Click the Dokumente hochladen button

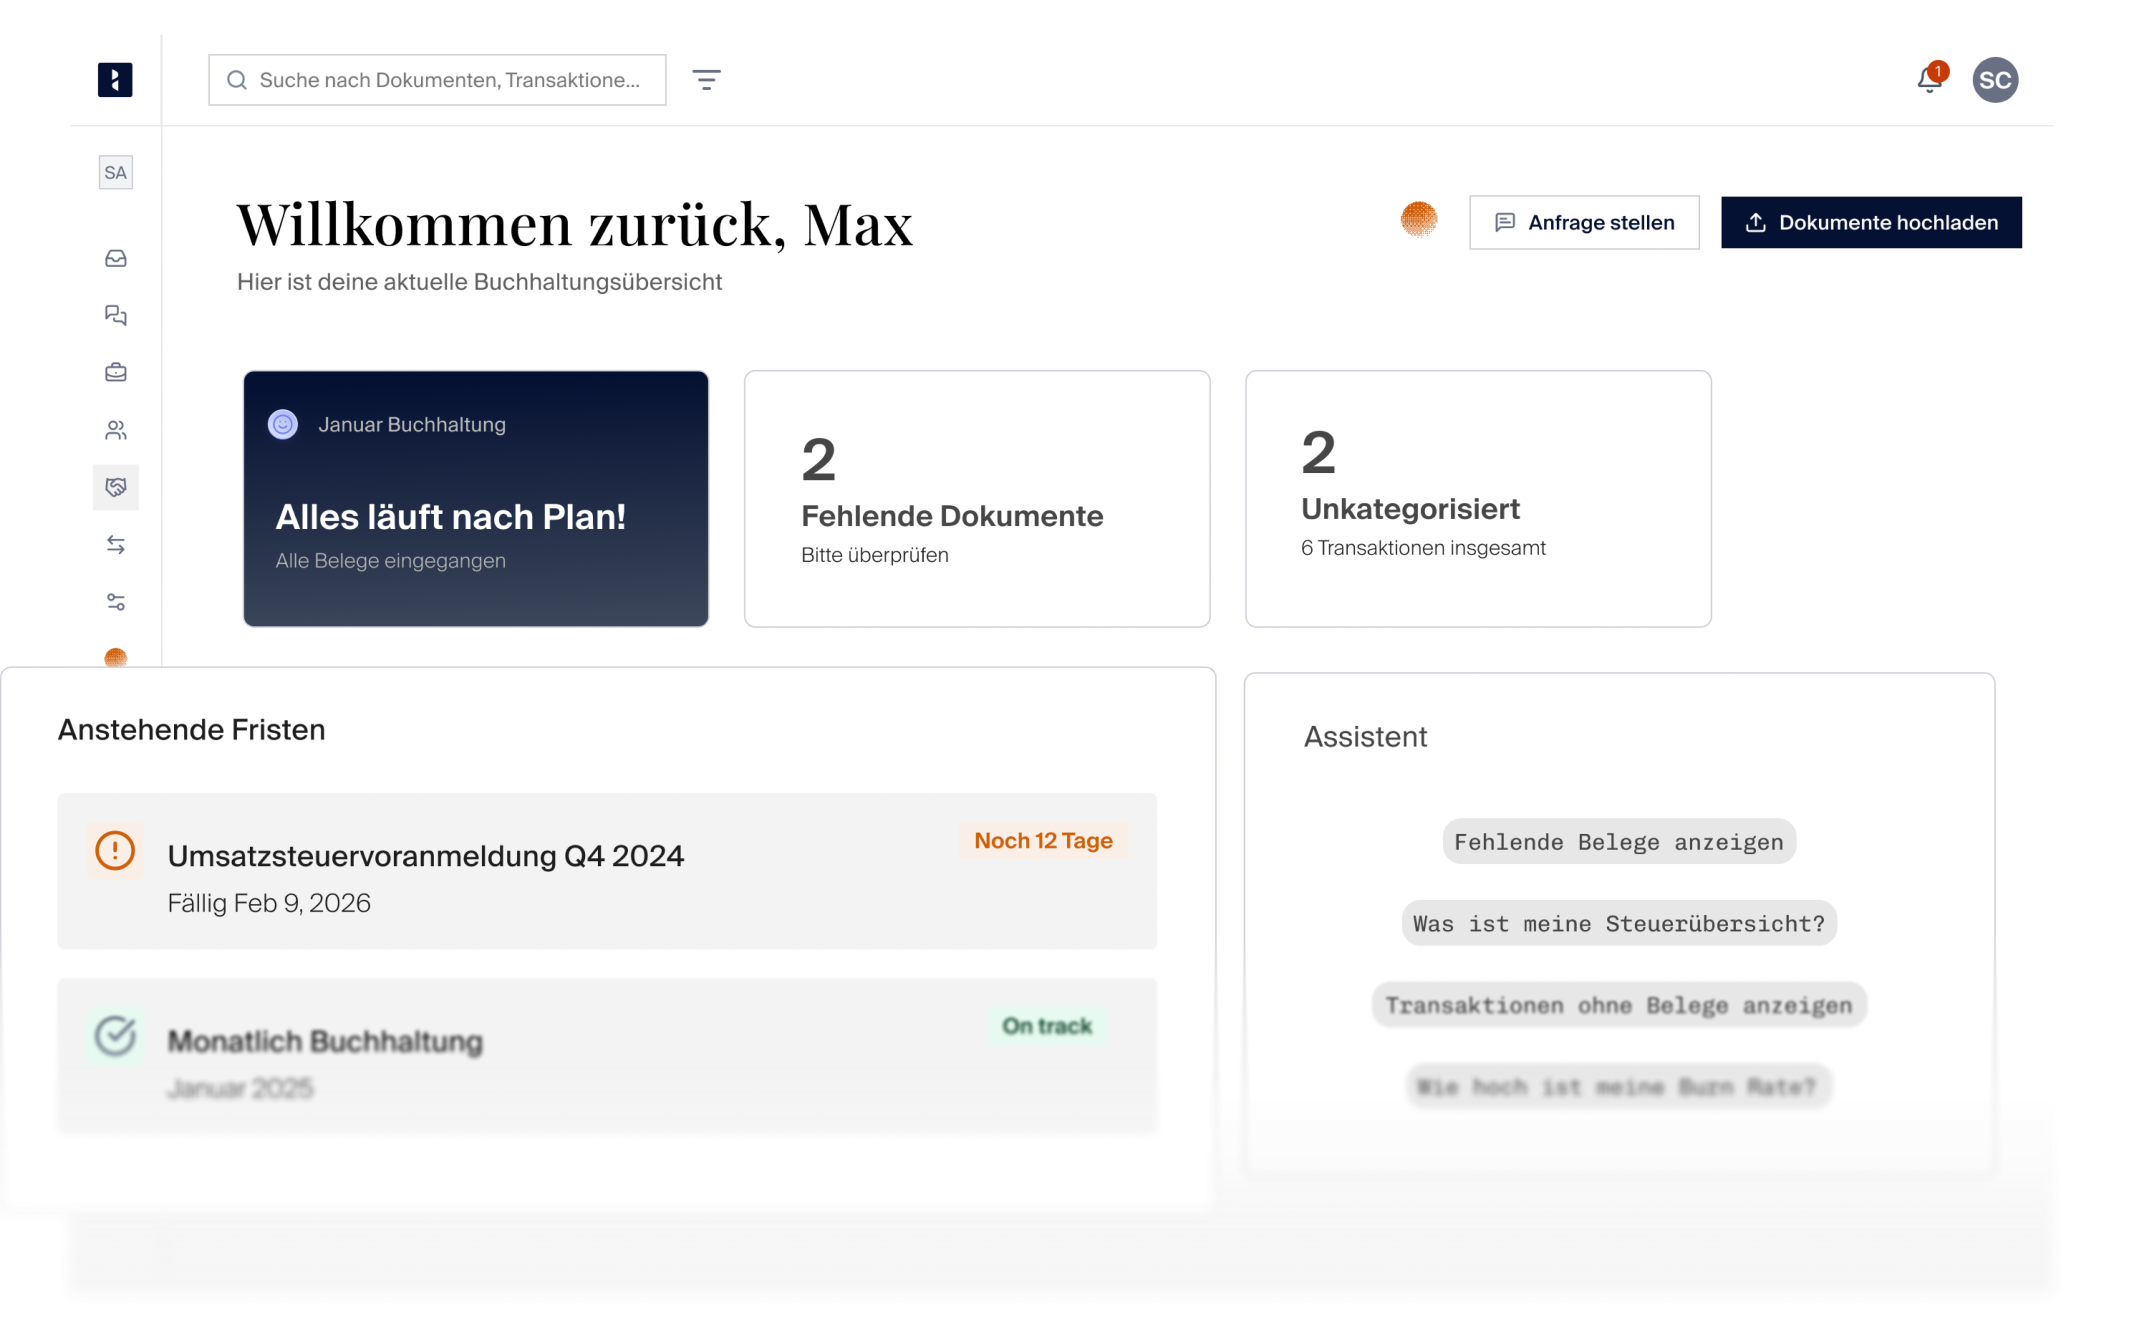click(1871, 222)
